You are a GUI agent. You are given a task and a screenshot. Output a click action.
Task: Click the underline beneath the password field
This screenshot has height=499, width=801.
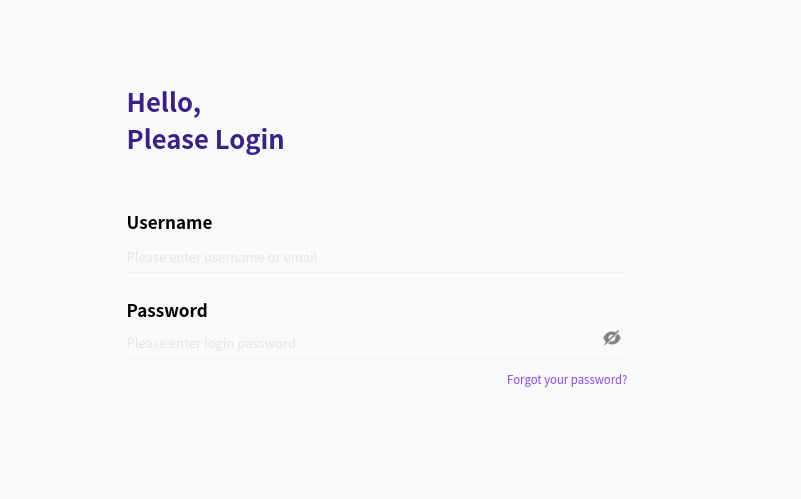(376, 358)
